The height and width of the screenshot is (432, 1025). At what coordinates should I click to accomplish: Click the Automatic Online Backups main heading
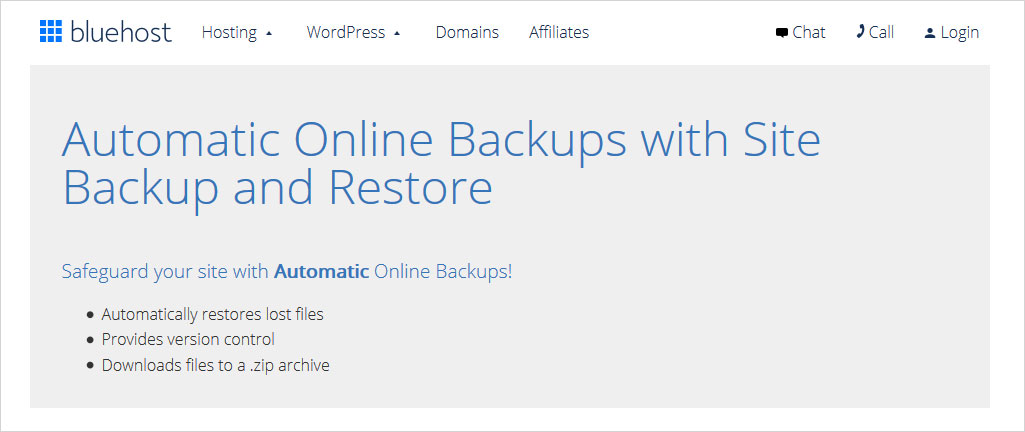[x=441, y=163]
